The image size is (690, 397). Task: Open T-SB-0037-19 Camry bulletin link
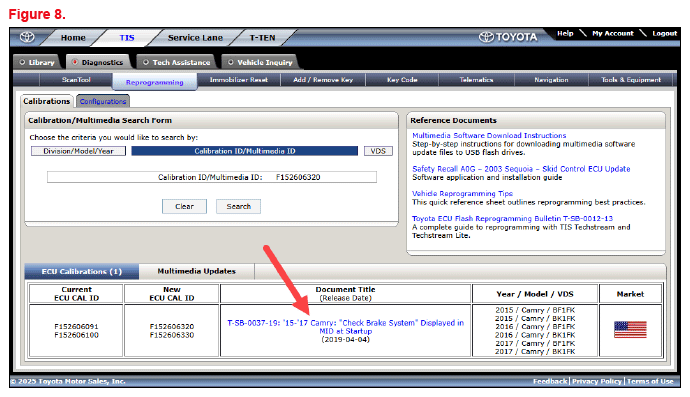[x=345, y=327]
